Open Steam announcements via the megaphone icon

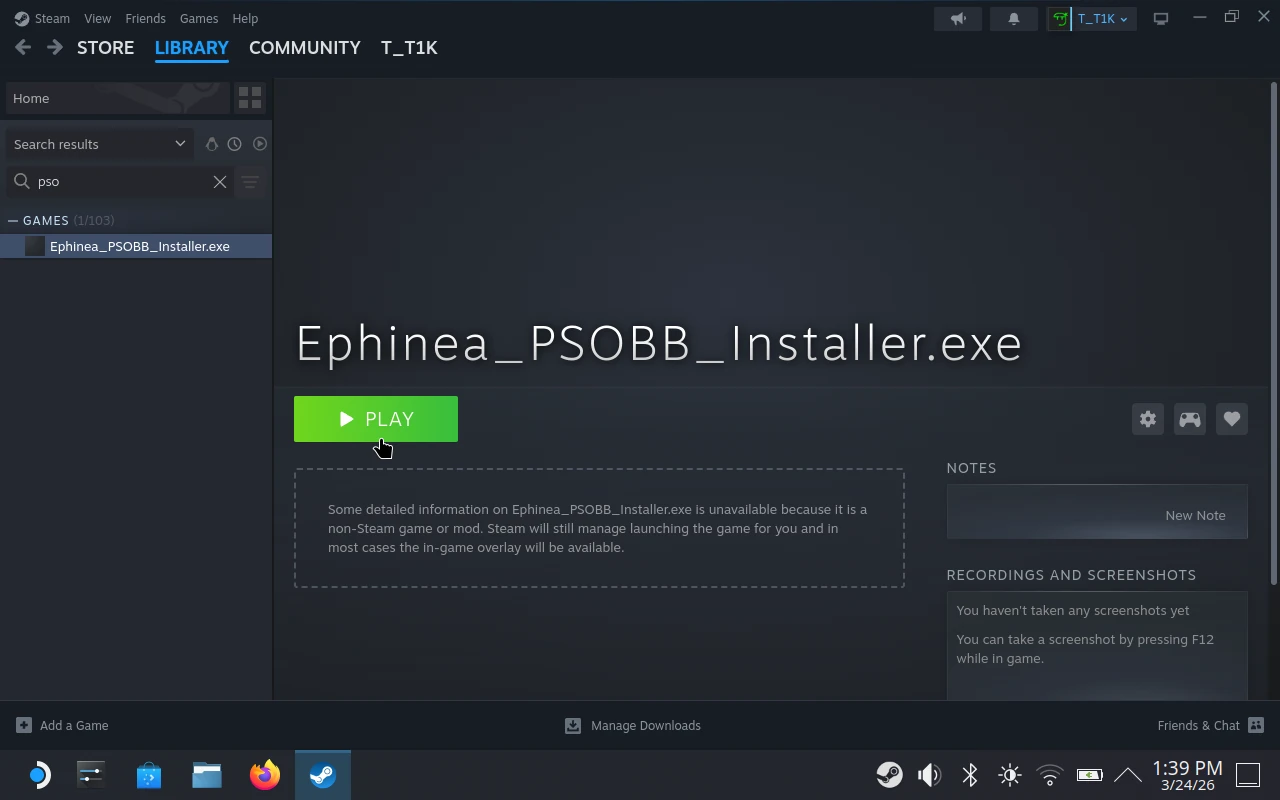[x=957, y=18]
